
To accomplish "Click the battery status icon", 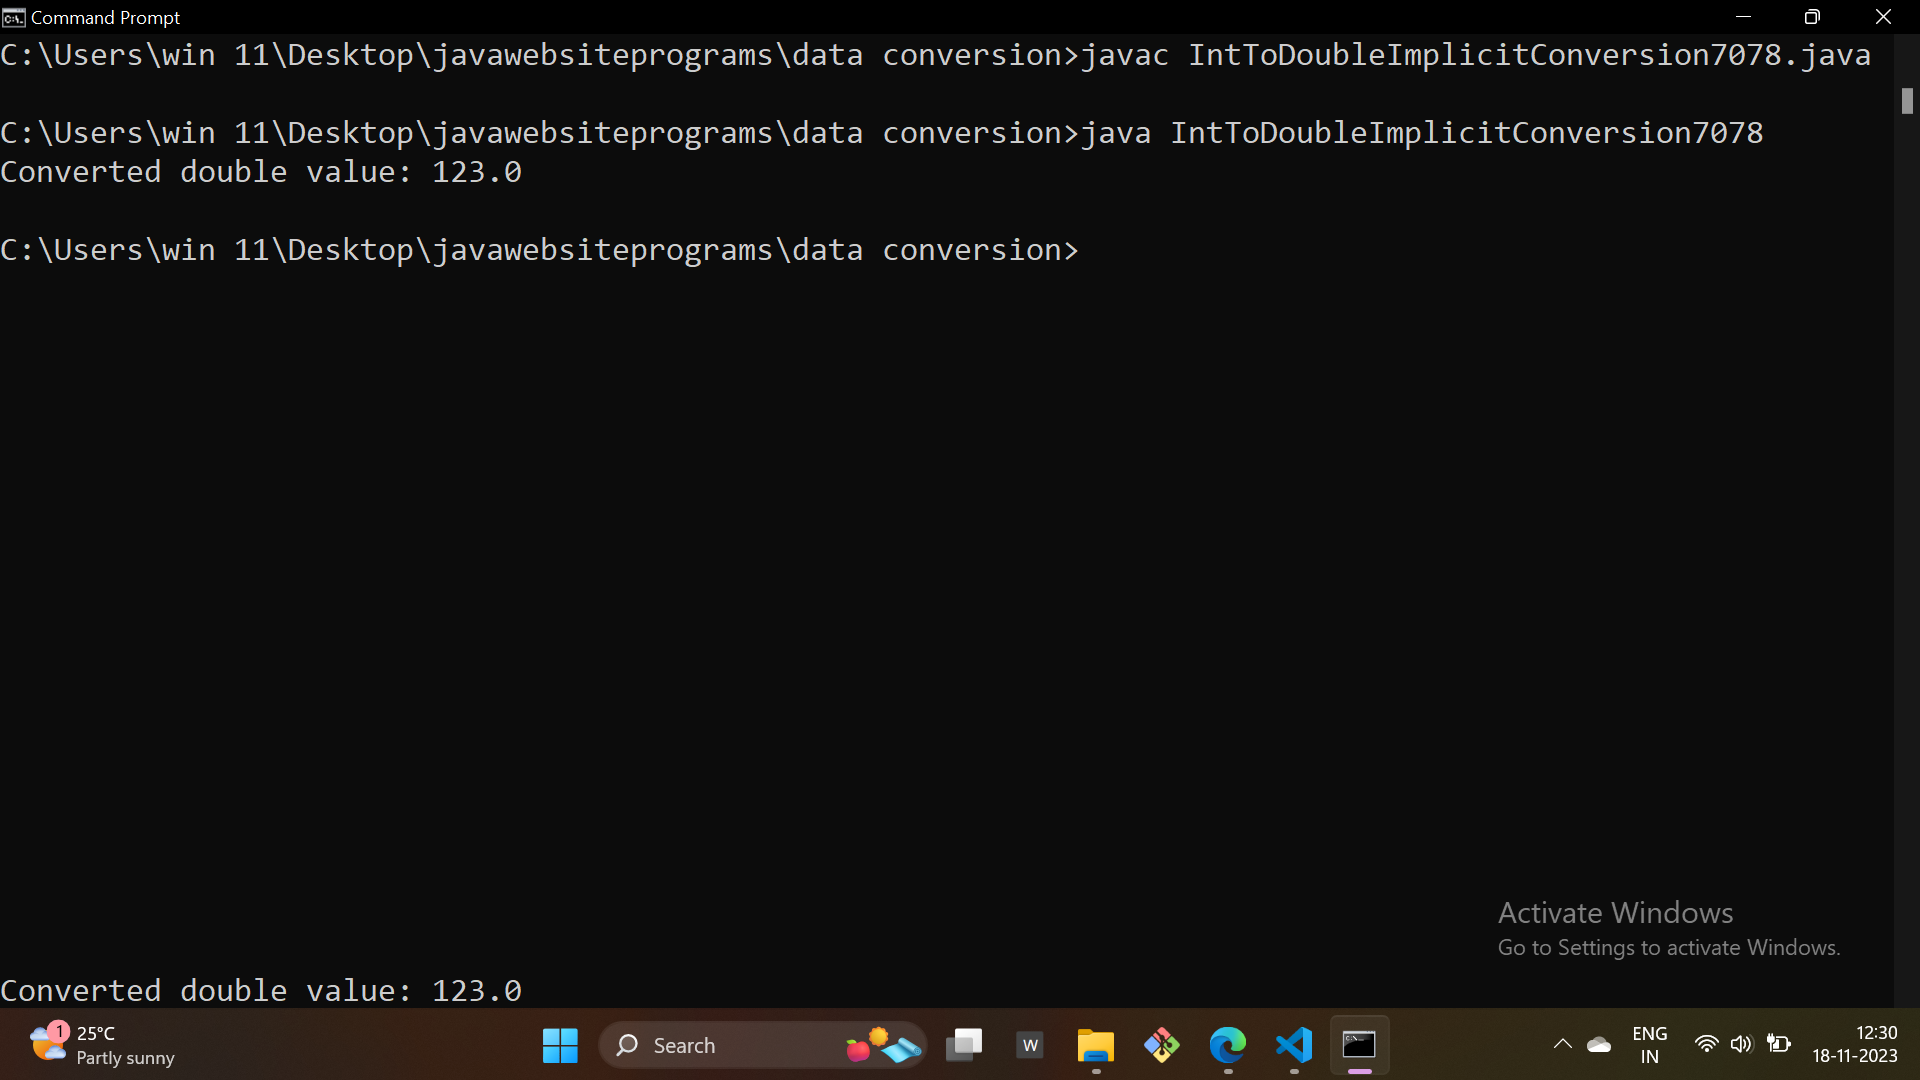I will (x=1778, y=1044).
